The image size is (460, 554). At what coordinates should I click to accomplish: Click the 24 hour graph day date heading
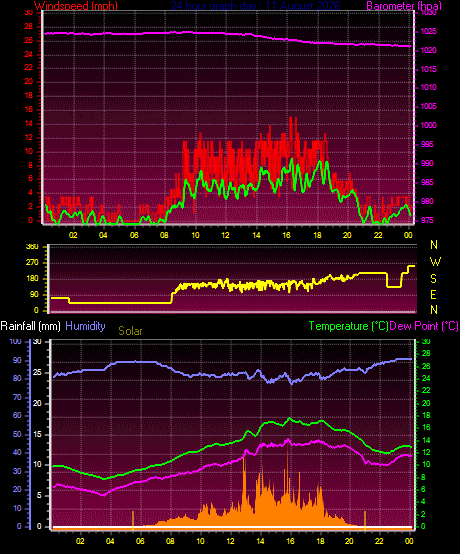(x=255, y=6)
